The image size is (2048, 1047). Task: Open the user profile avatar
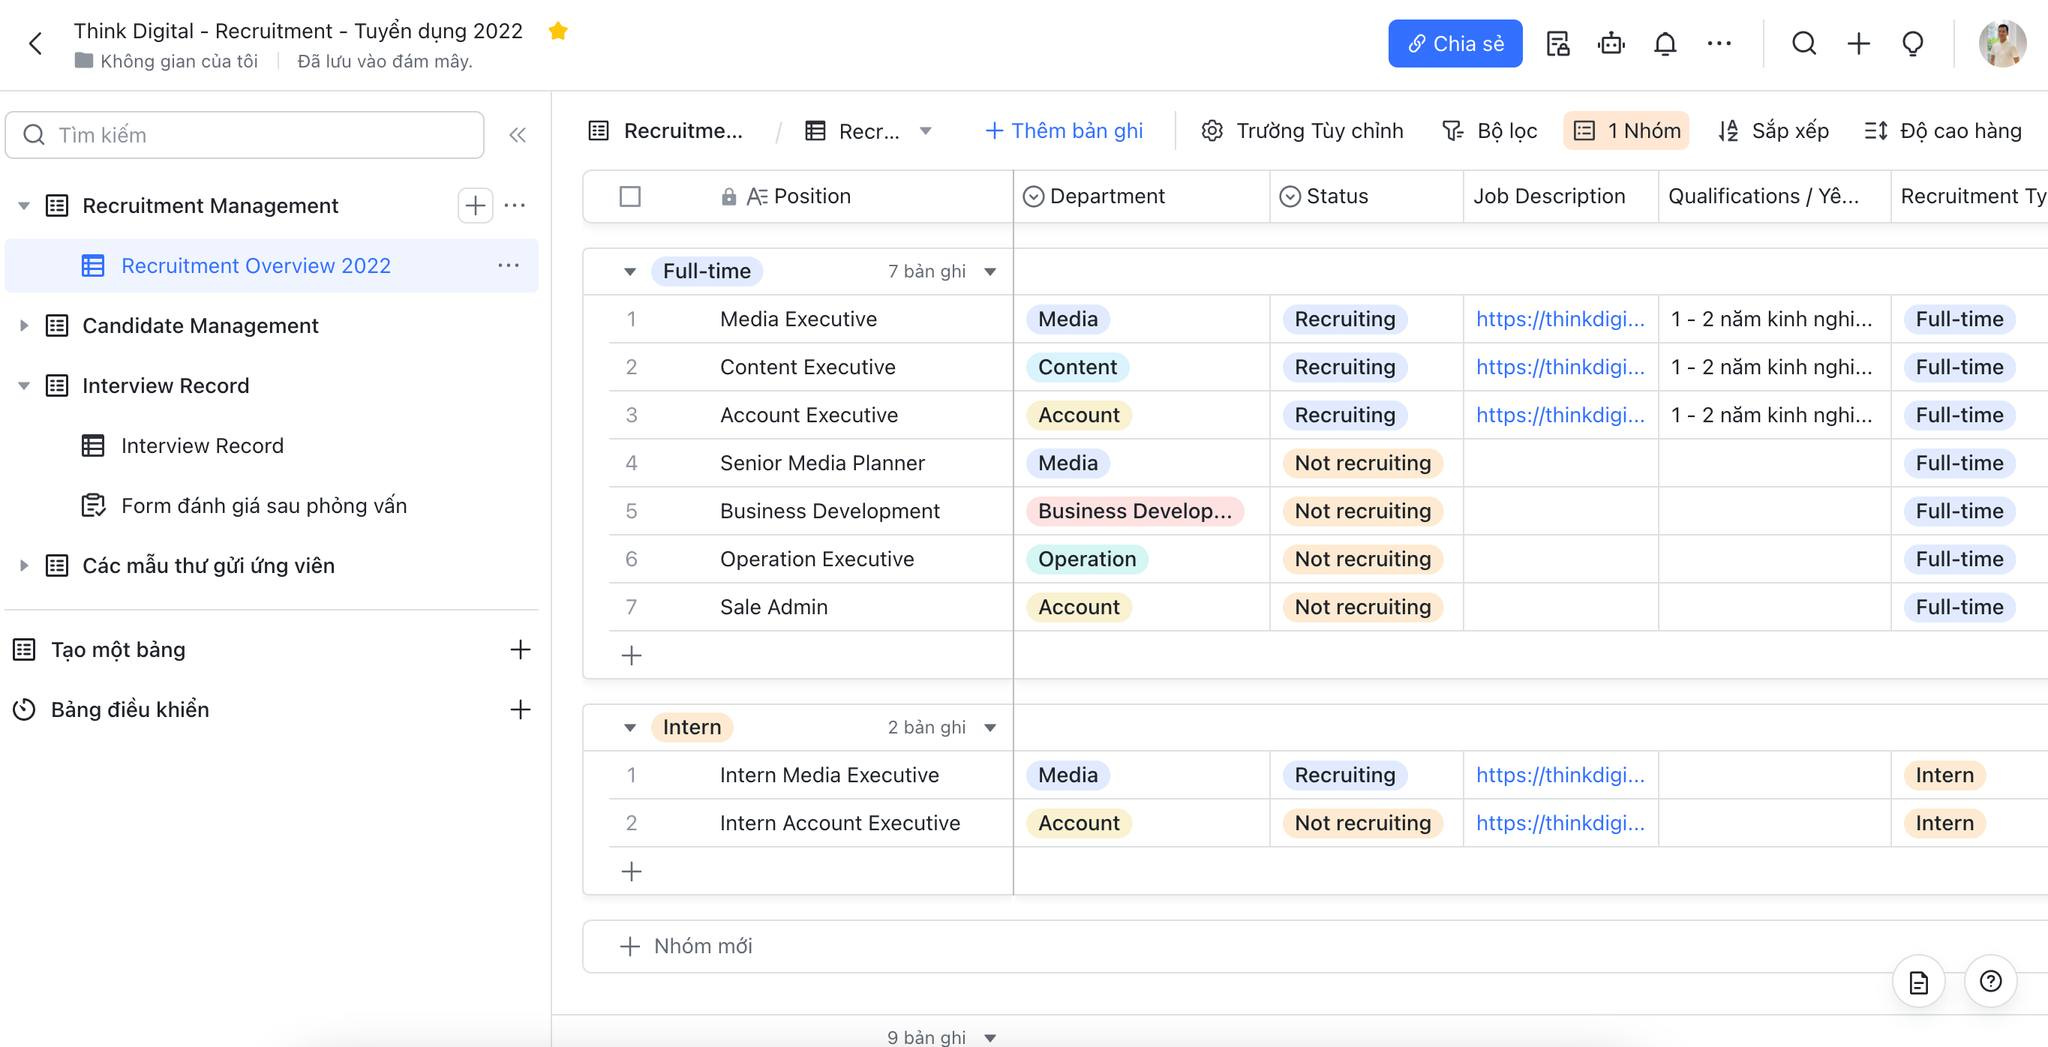click(2002, 44)
